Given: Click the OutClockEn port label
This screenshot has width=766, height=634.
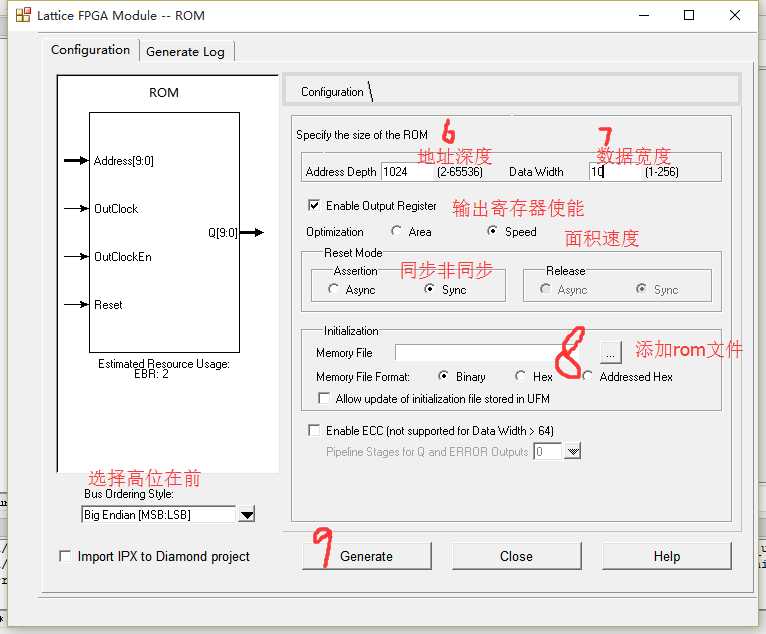Looking at the screenshot, I should 123,256.
